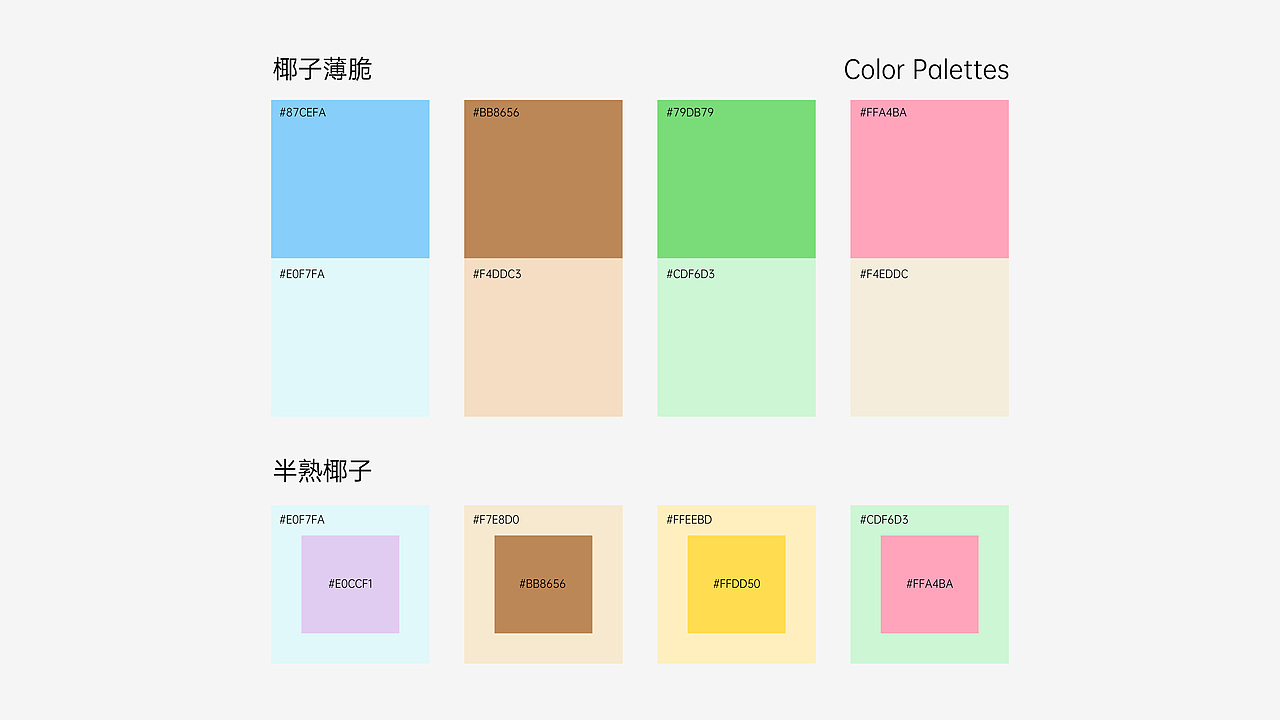Click the #CDF6D3 hex label in the 半熟椰子 section
Image resolution: width=1280 pixels, height=720 pixels.
pyautogui.click(x=884, y=520)
